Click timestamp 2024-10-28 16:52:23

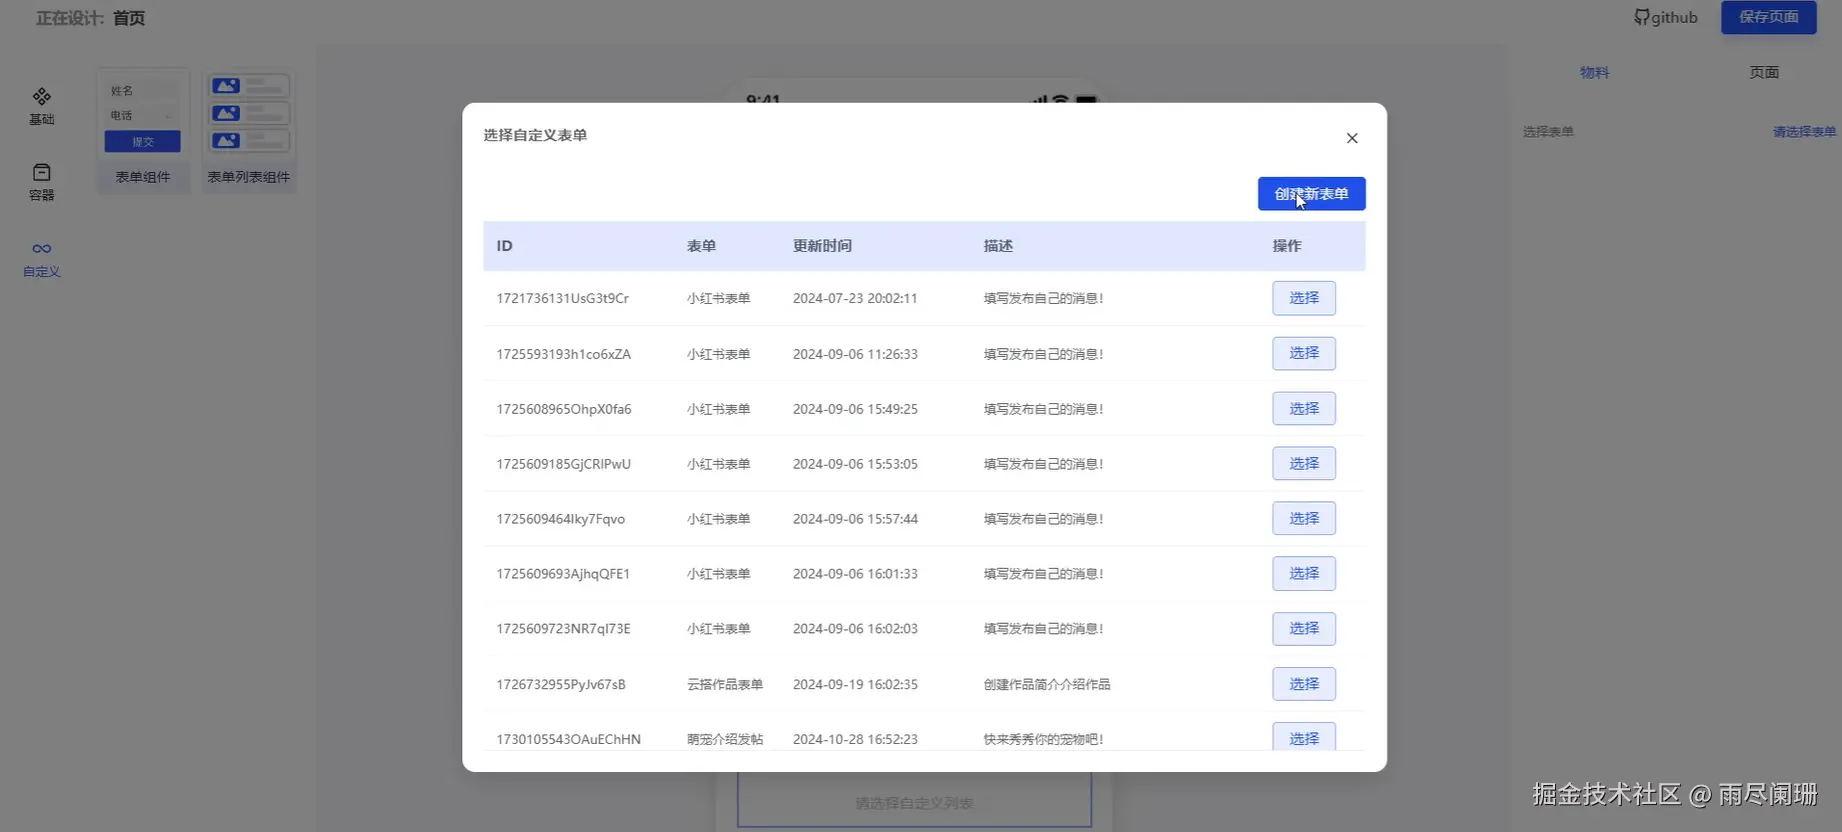[855, 740]
